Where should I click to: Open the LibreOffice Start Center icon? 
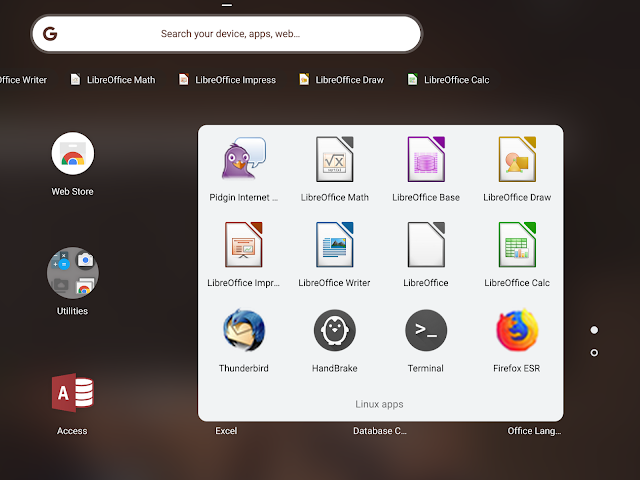point(426,244)
